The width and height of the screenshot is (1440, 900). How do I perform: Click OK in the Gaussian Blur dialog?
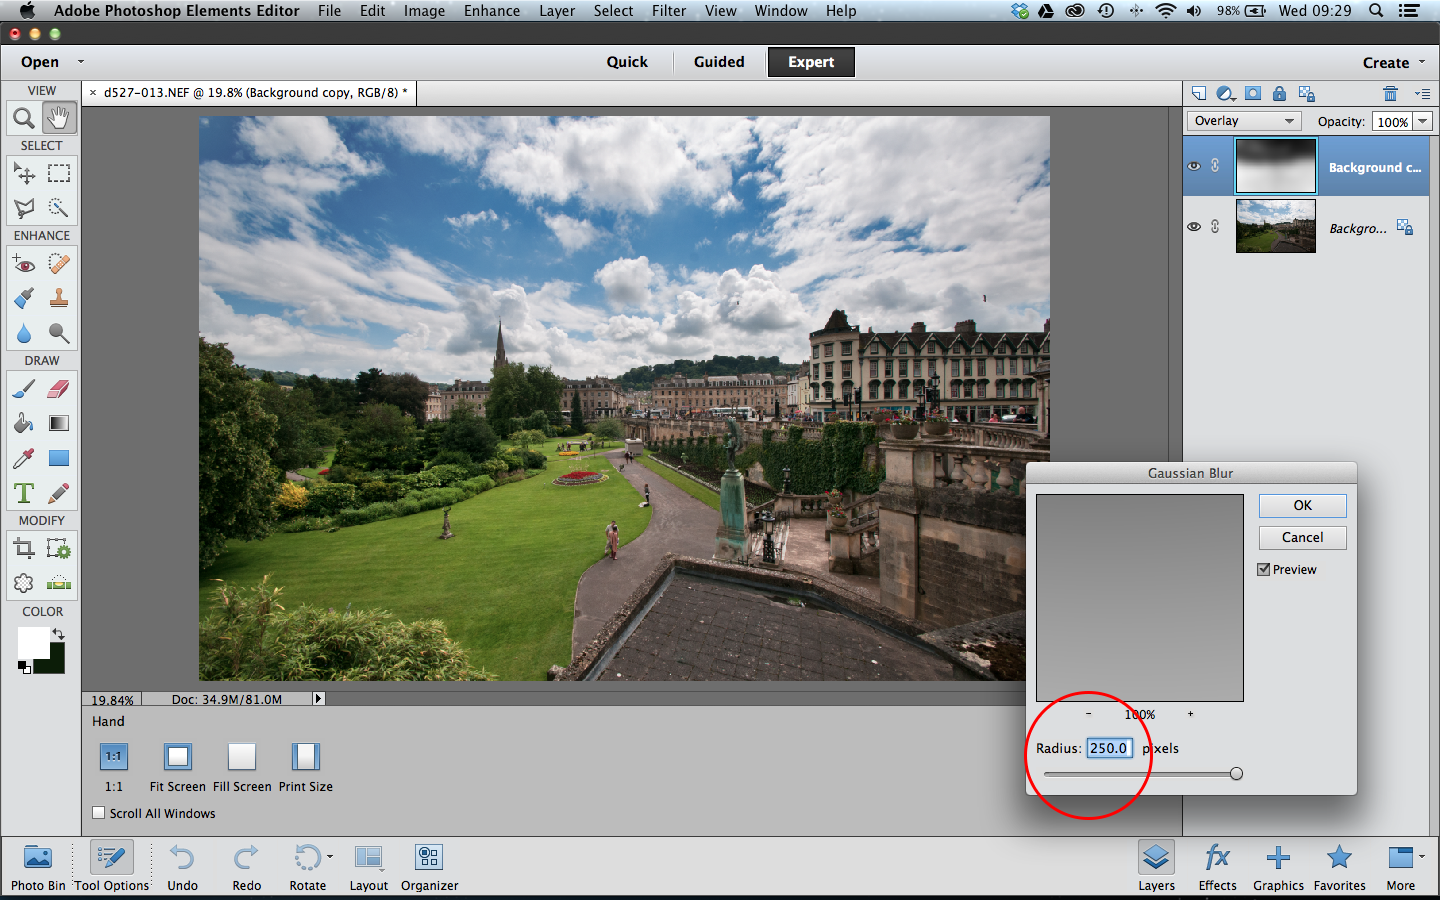1302,505
